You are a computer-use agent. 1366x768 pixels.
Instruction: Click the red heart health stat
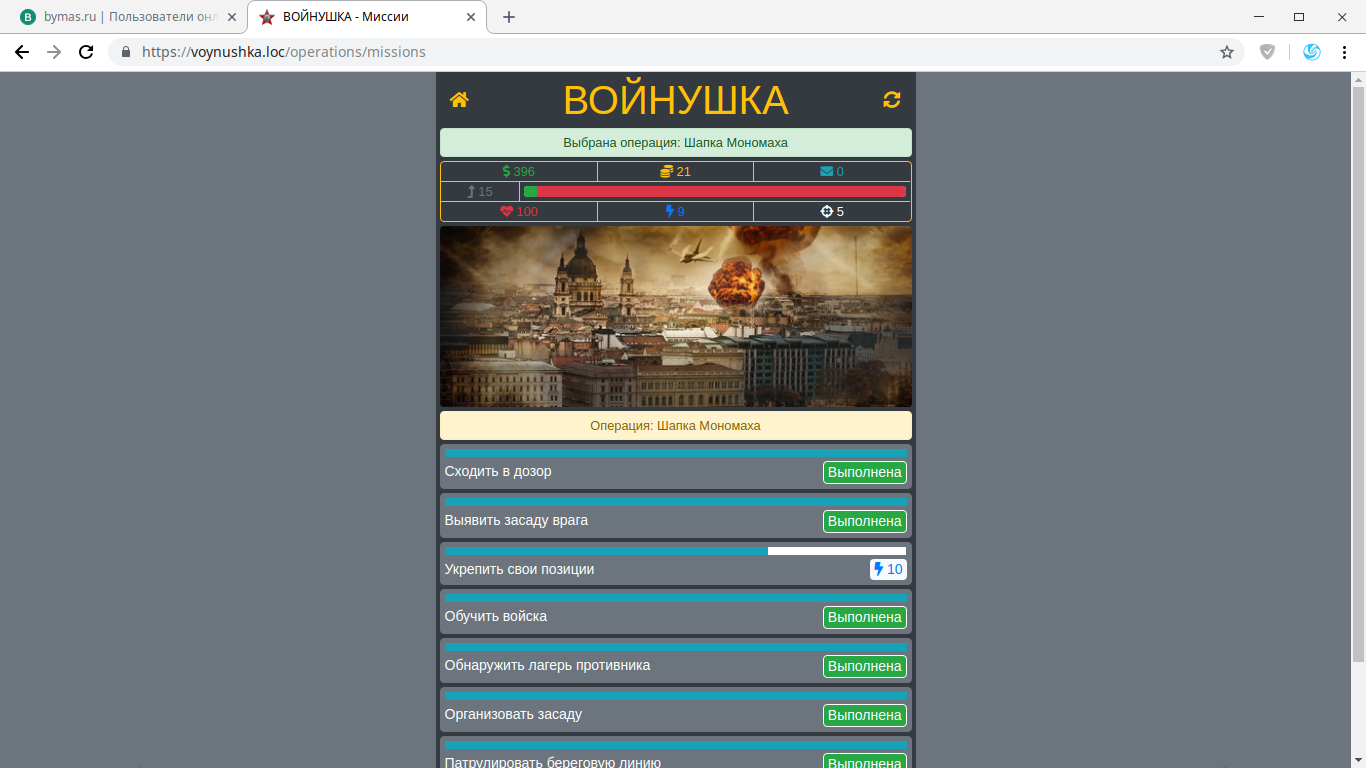[x=519, y=212]
